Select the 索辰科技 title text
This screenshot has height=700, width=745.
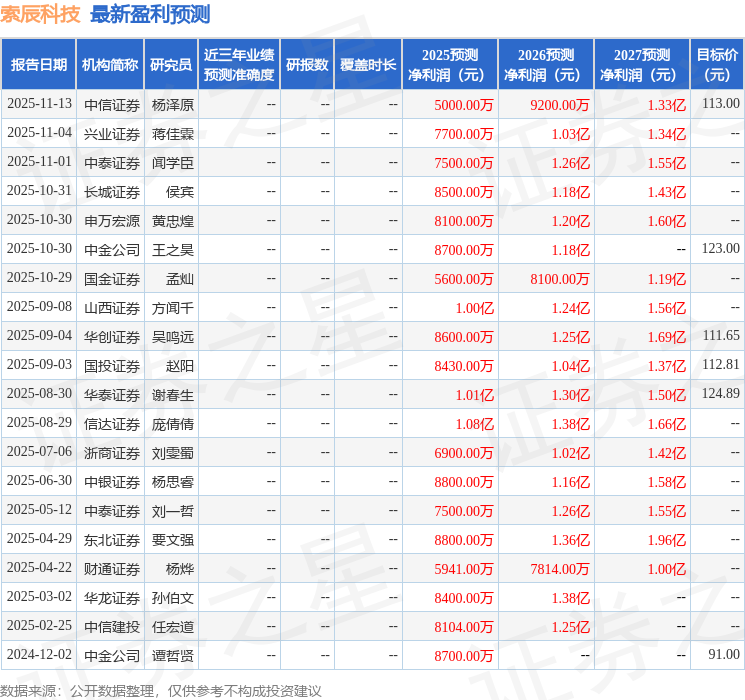(40, 14)
